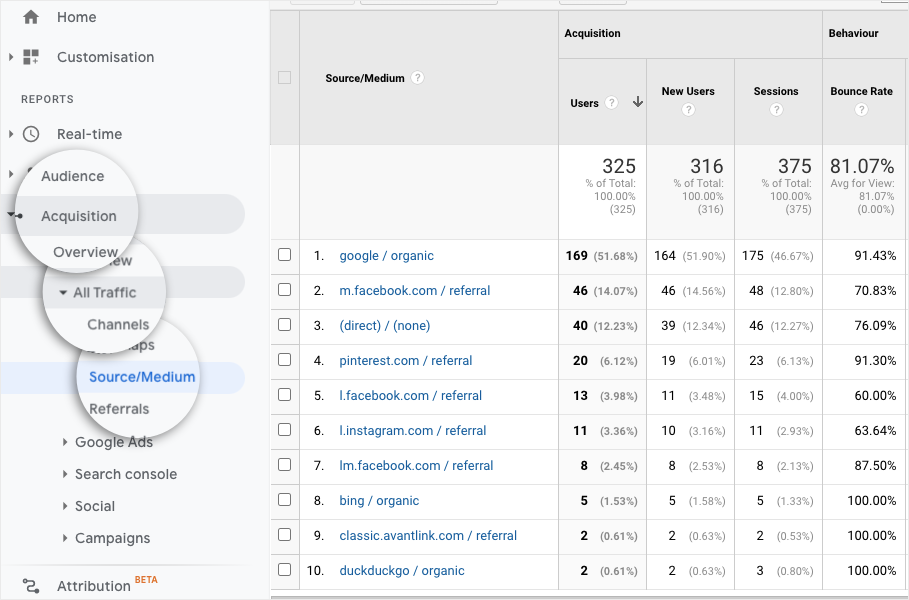Click the Sessions column header
Image resolution: width=909 pixels, height=600 pixels.
(x=776, y=91)
